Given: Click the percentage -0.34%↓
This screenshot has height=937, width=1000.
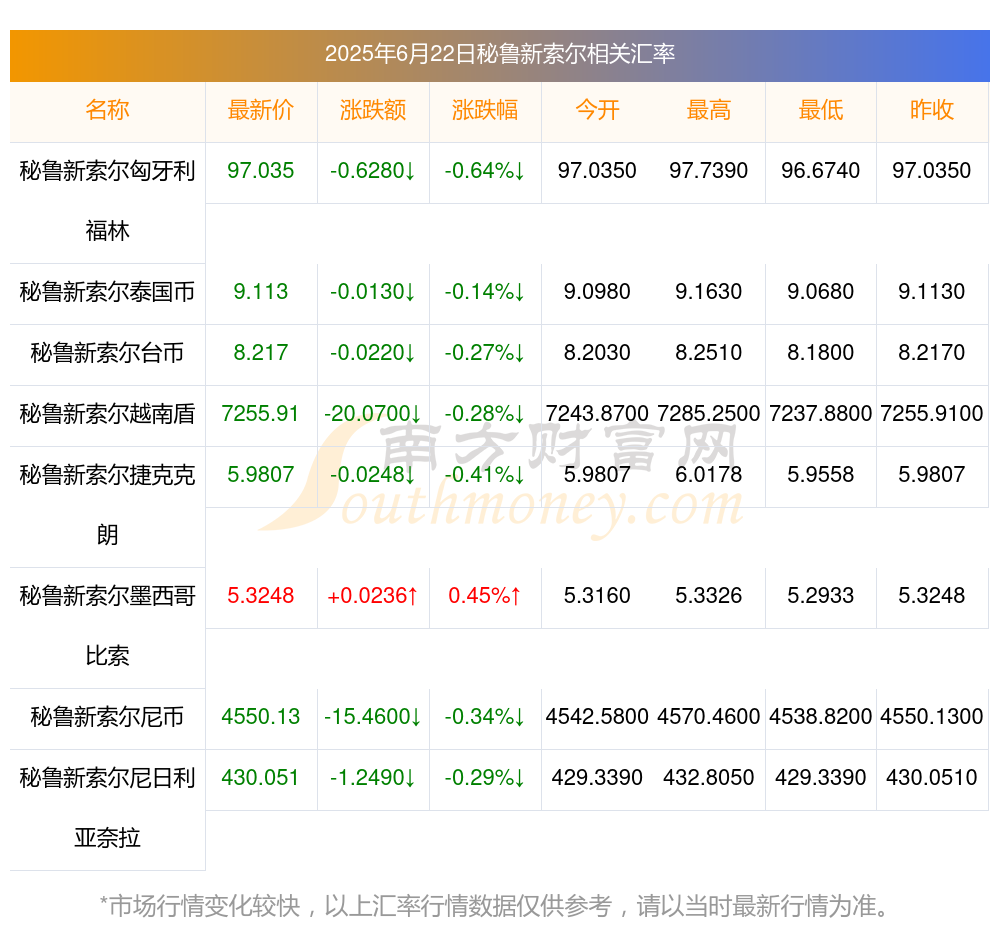Looking at the screenshot, I should pos(485,717).
